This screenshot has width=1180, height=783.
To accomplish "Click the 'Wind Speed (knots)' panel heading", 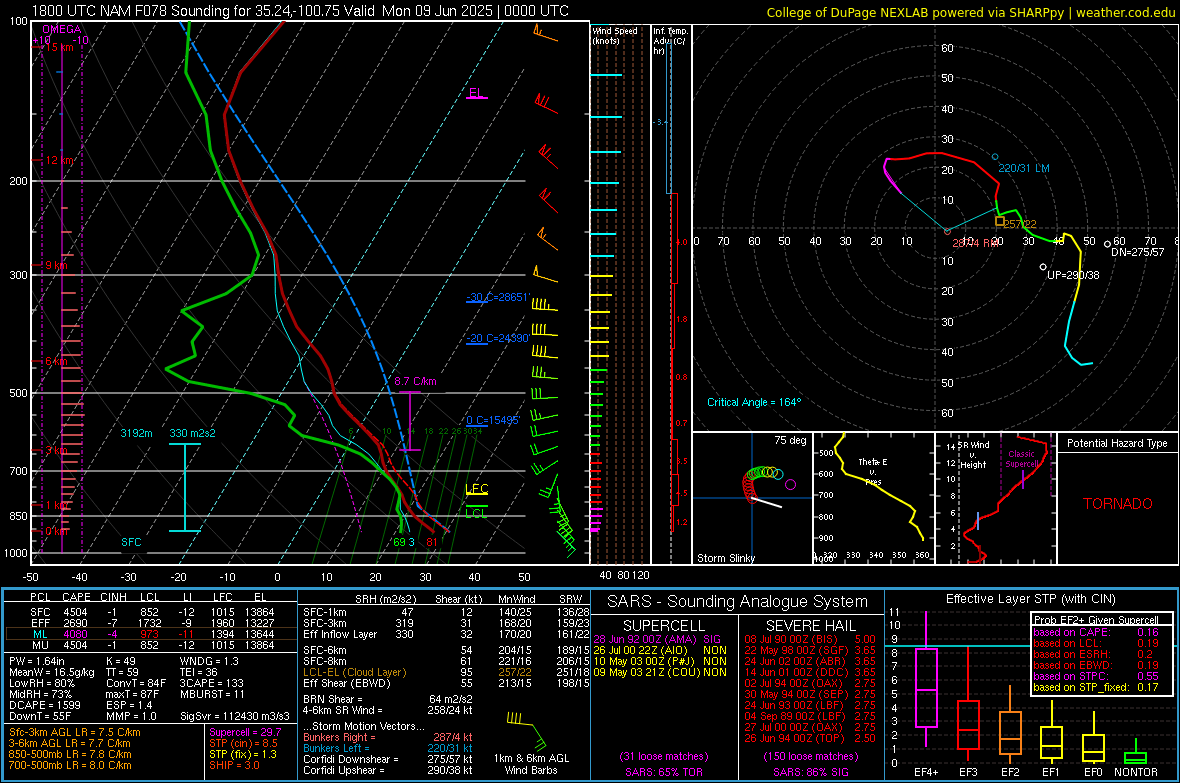I will click(x=615, y=35).
